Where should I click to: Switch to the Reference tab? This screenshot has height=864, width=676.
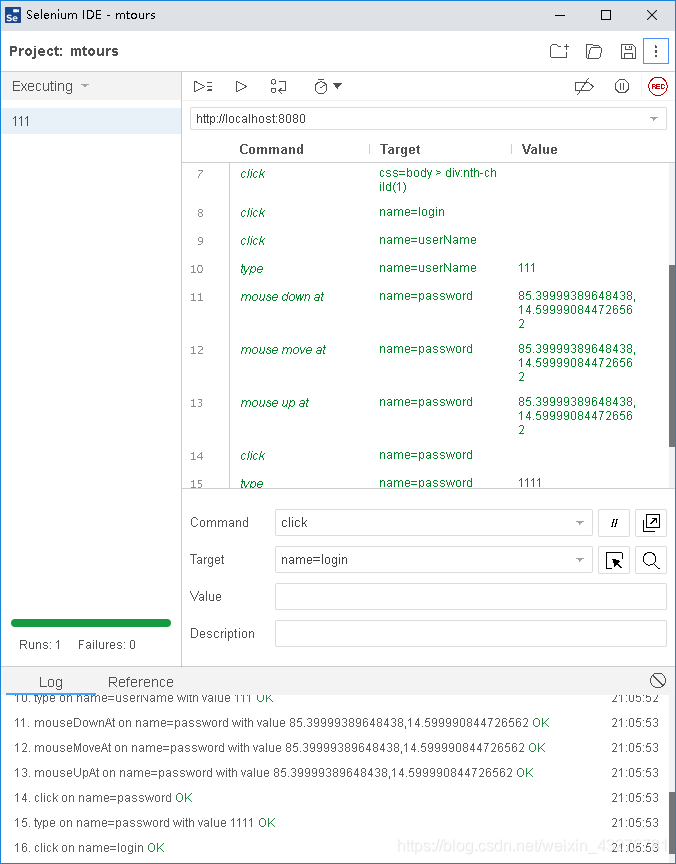140,682
